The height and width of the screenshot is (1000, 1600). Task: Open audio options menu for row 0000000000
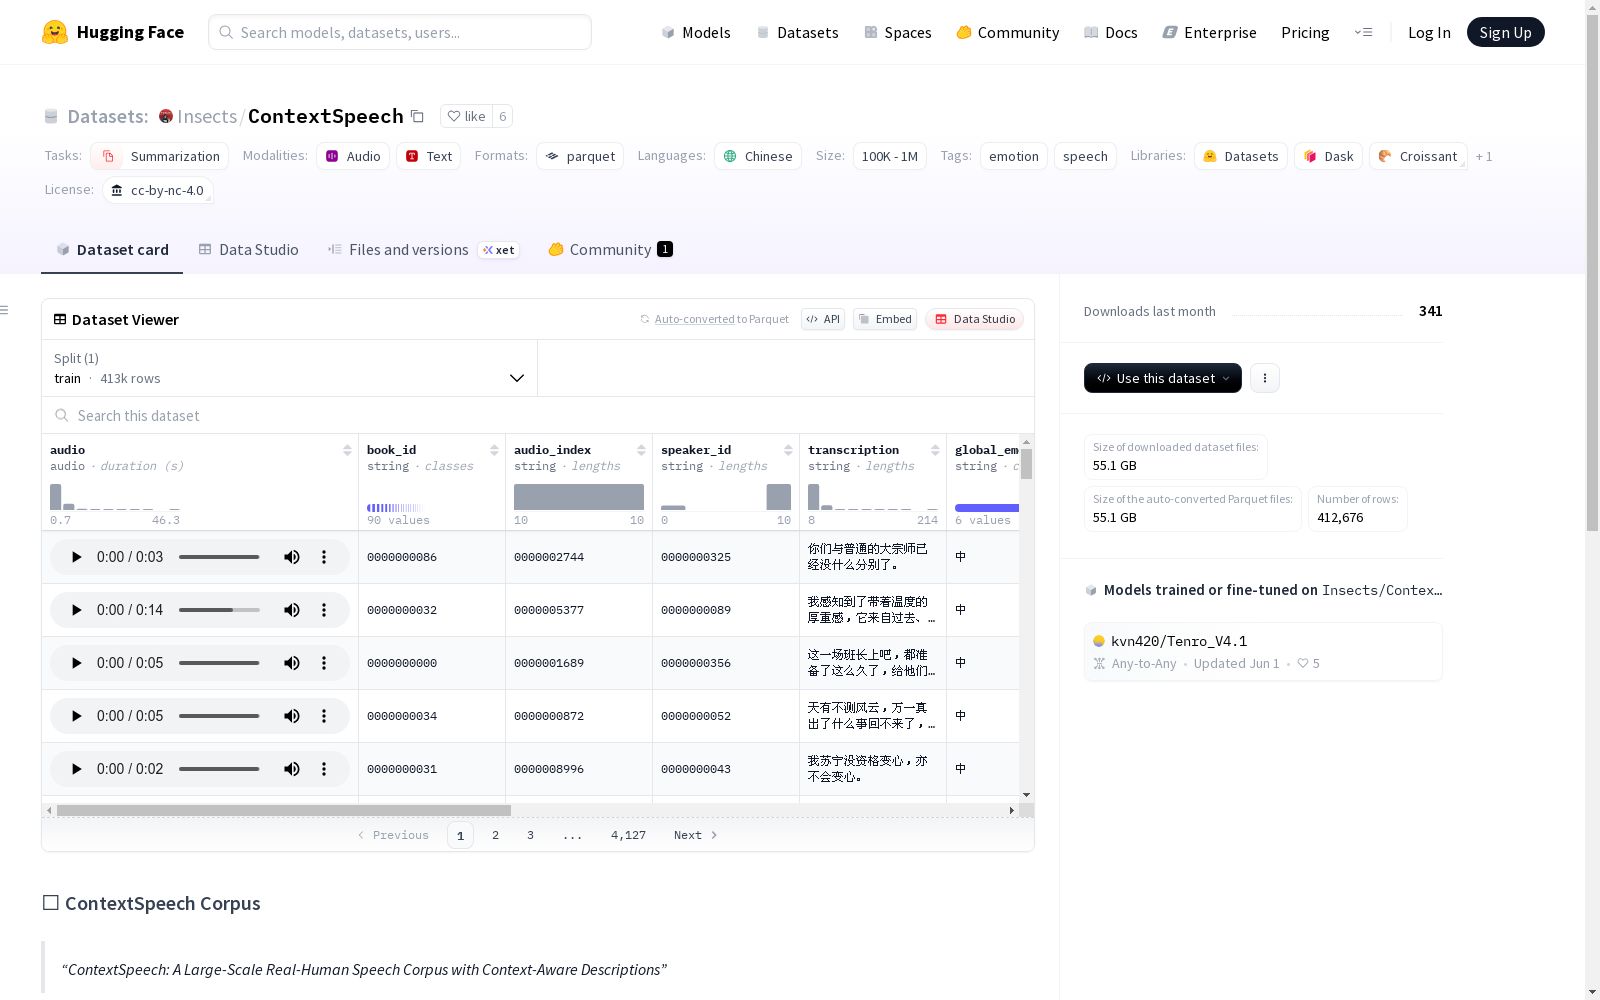pyautogui.click(x=324, y=663)
